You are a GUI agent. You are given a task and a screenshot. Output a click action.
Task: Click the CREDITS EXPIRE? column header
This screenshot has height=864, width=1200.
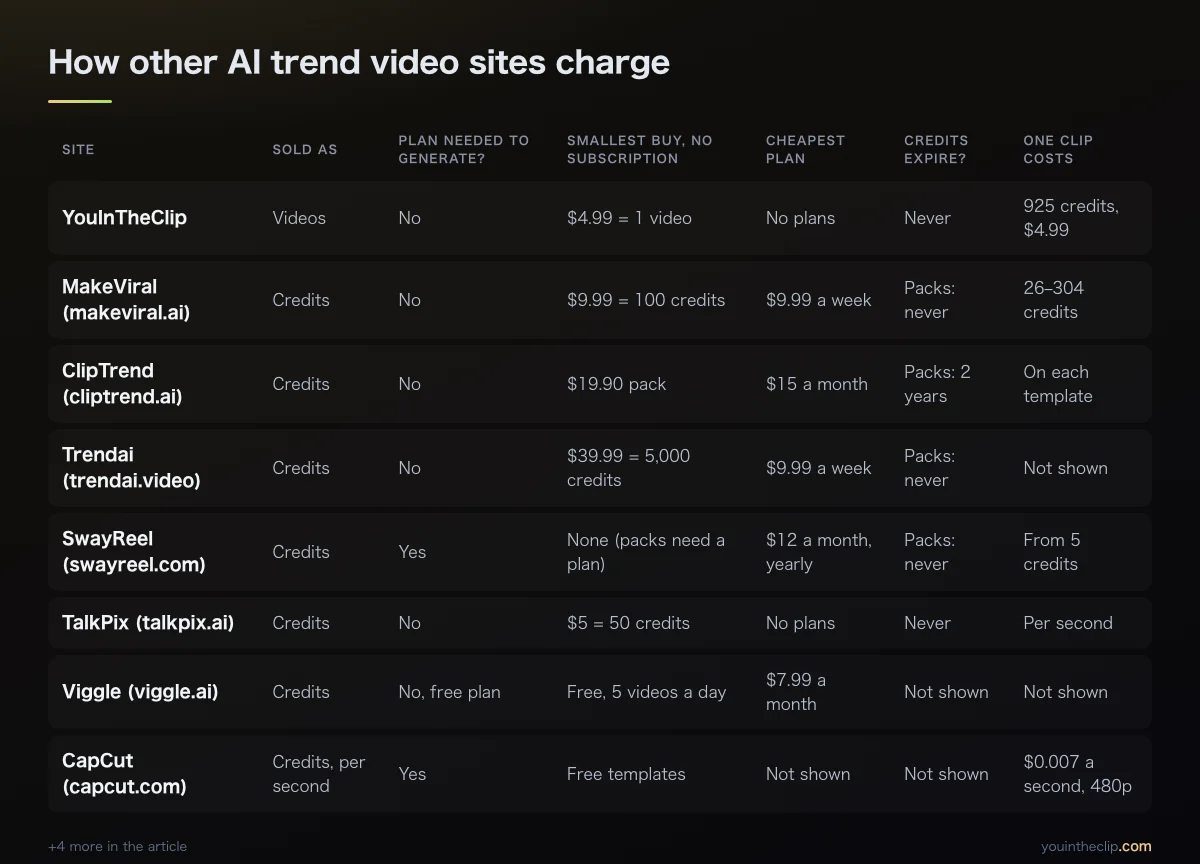point(936,149)
